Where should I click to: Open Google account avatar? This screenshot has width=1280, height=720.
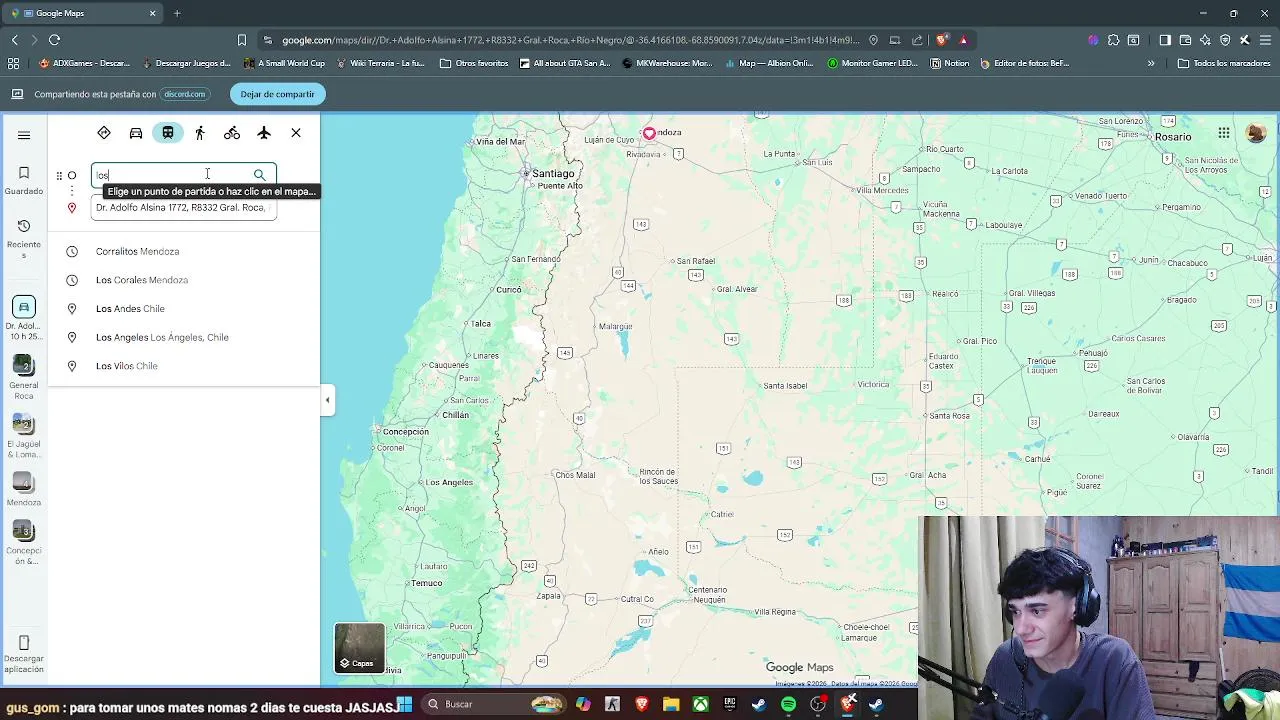[1256, 133]
